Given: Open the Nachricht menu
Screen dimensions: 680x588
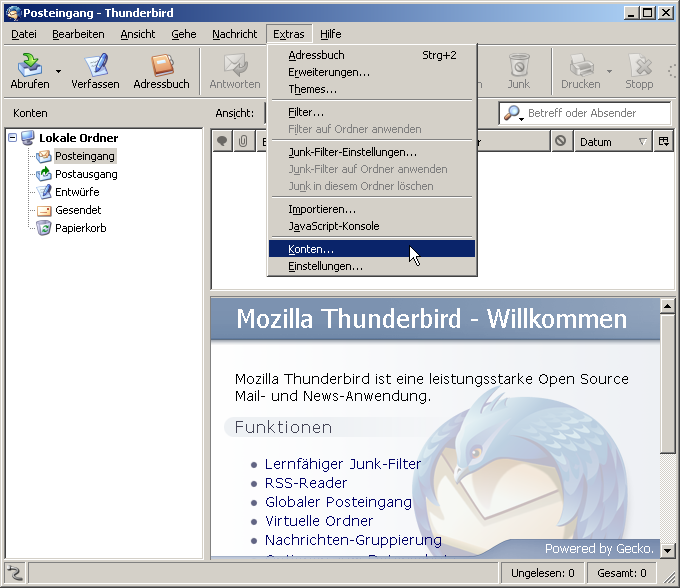Looking at the screenshot, I should (234, 34).
